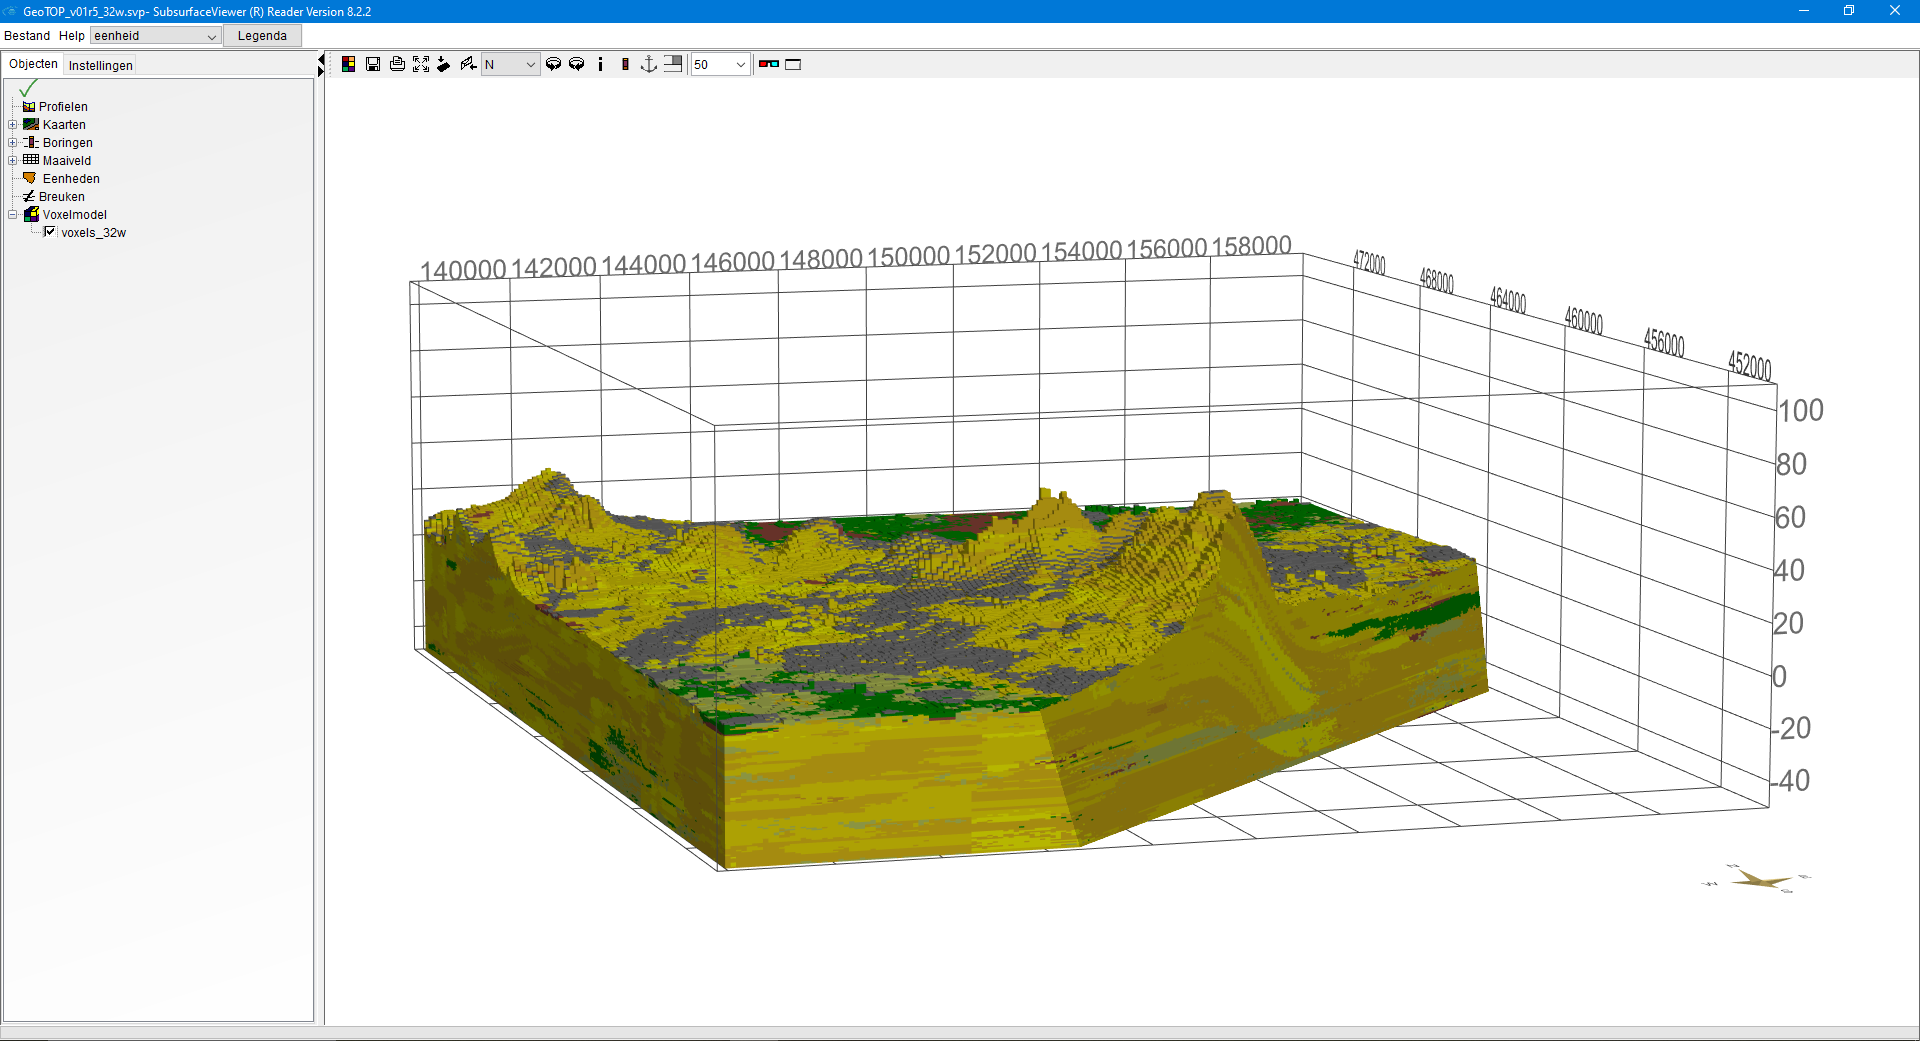
Task: Click the zoom-to-extents arrows icon
Action: 421,64
